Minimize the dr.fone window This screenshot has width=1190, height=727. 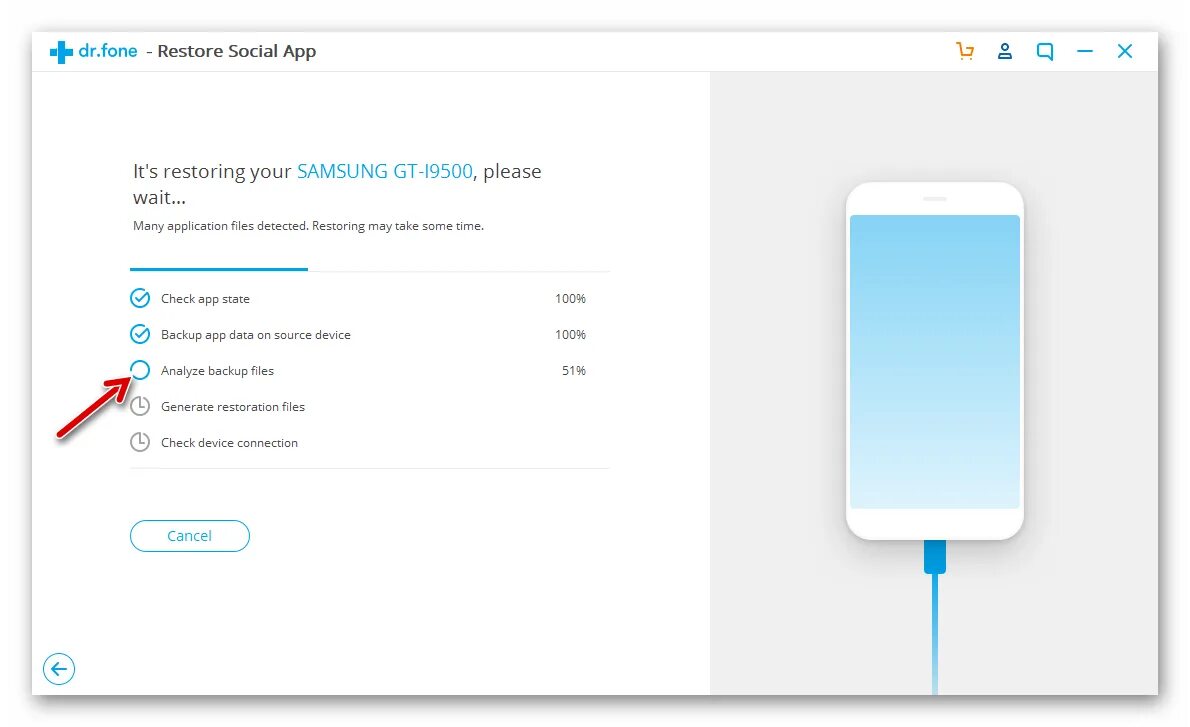tap(1085, 51)
